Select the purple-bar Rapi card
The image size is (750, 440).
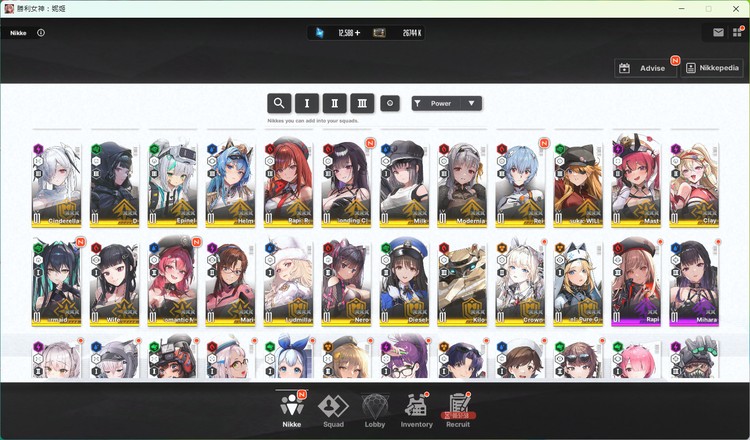point(636,283)
